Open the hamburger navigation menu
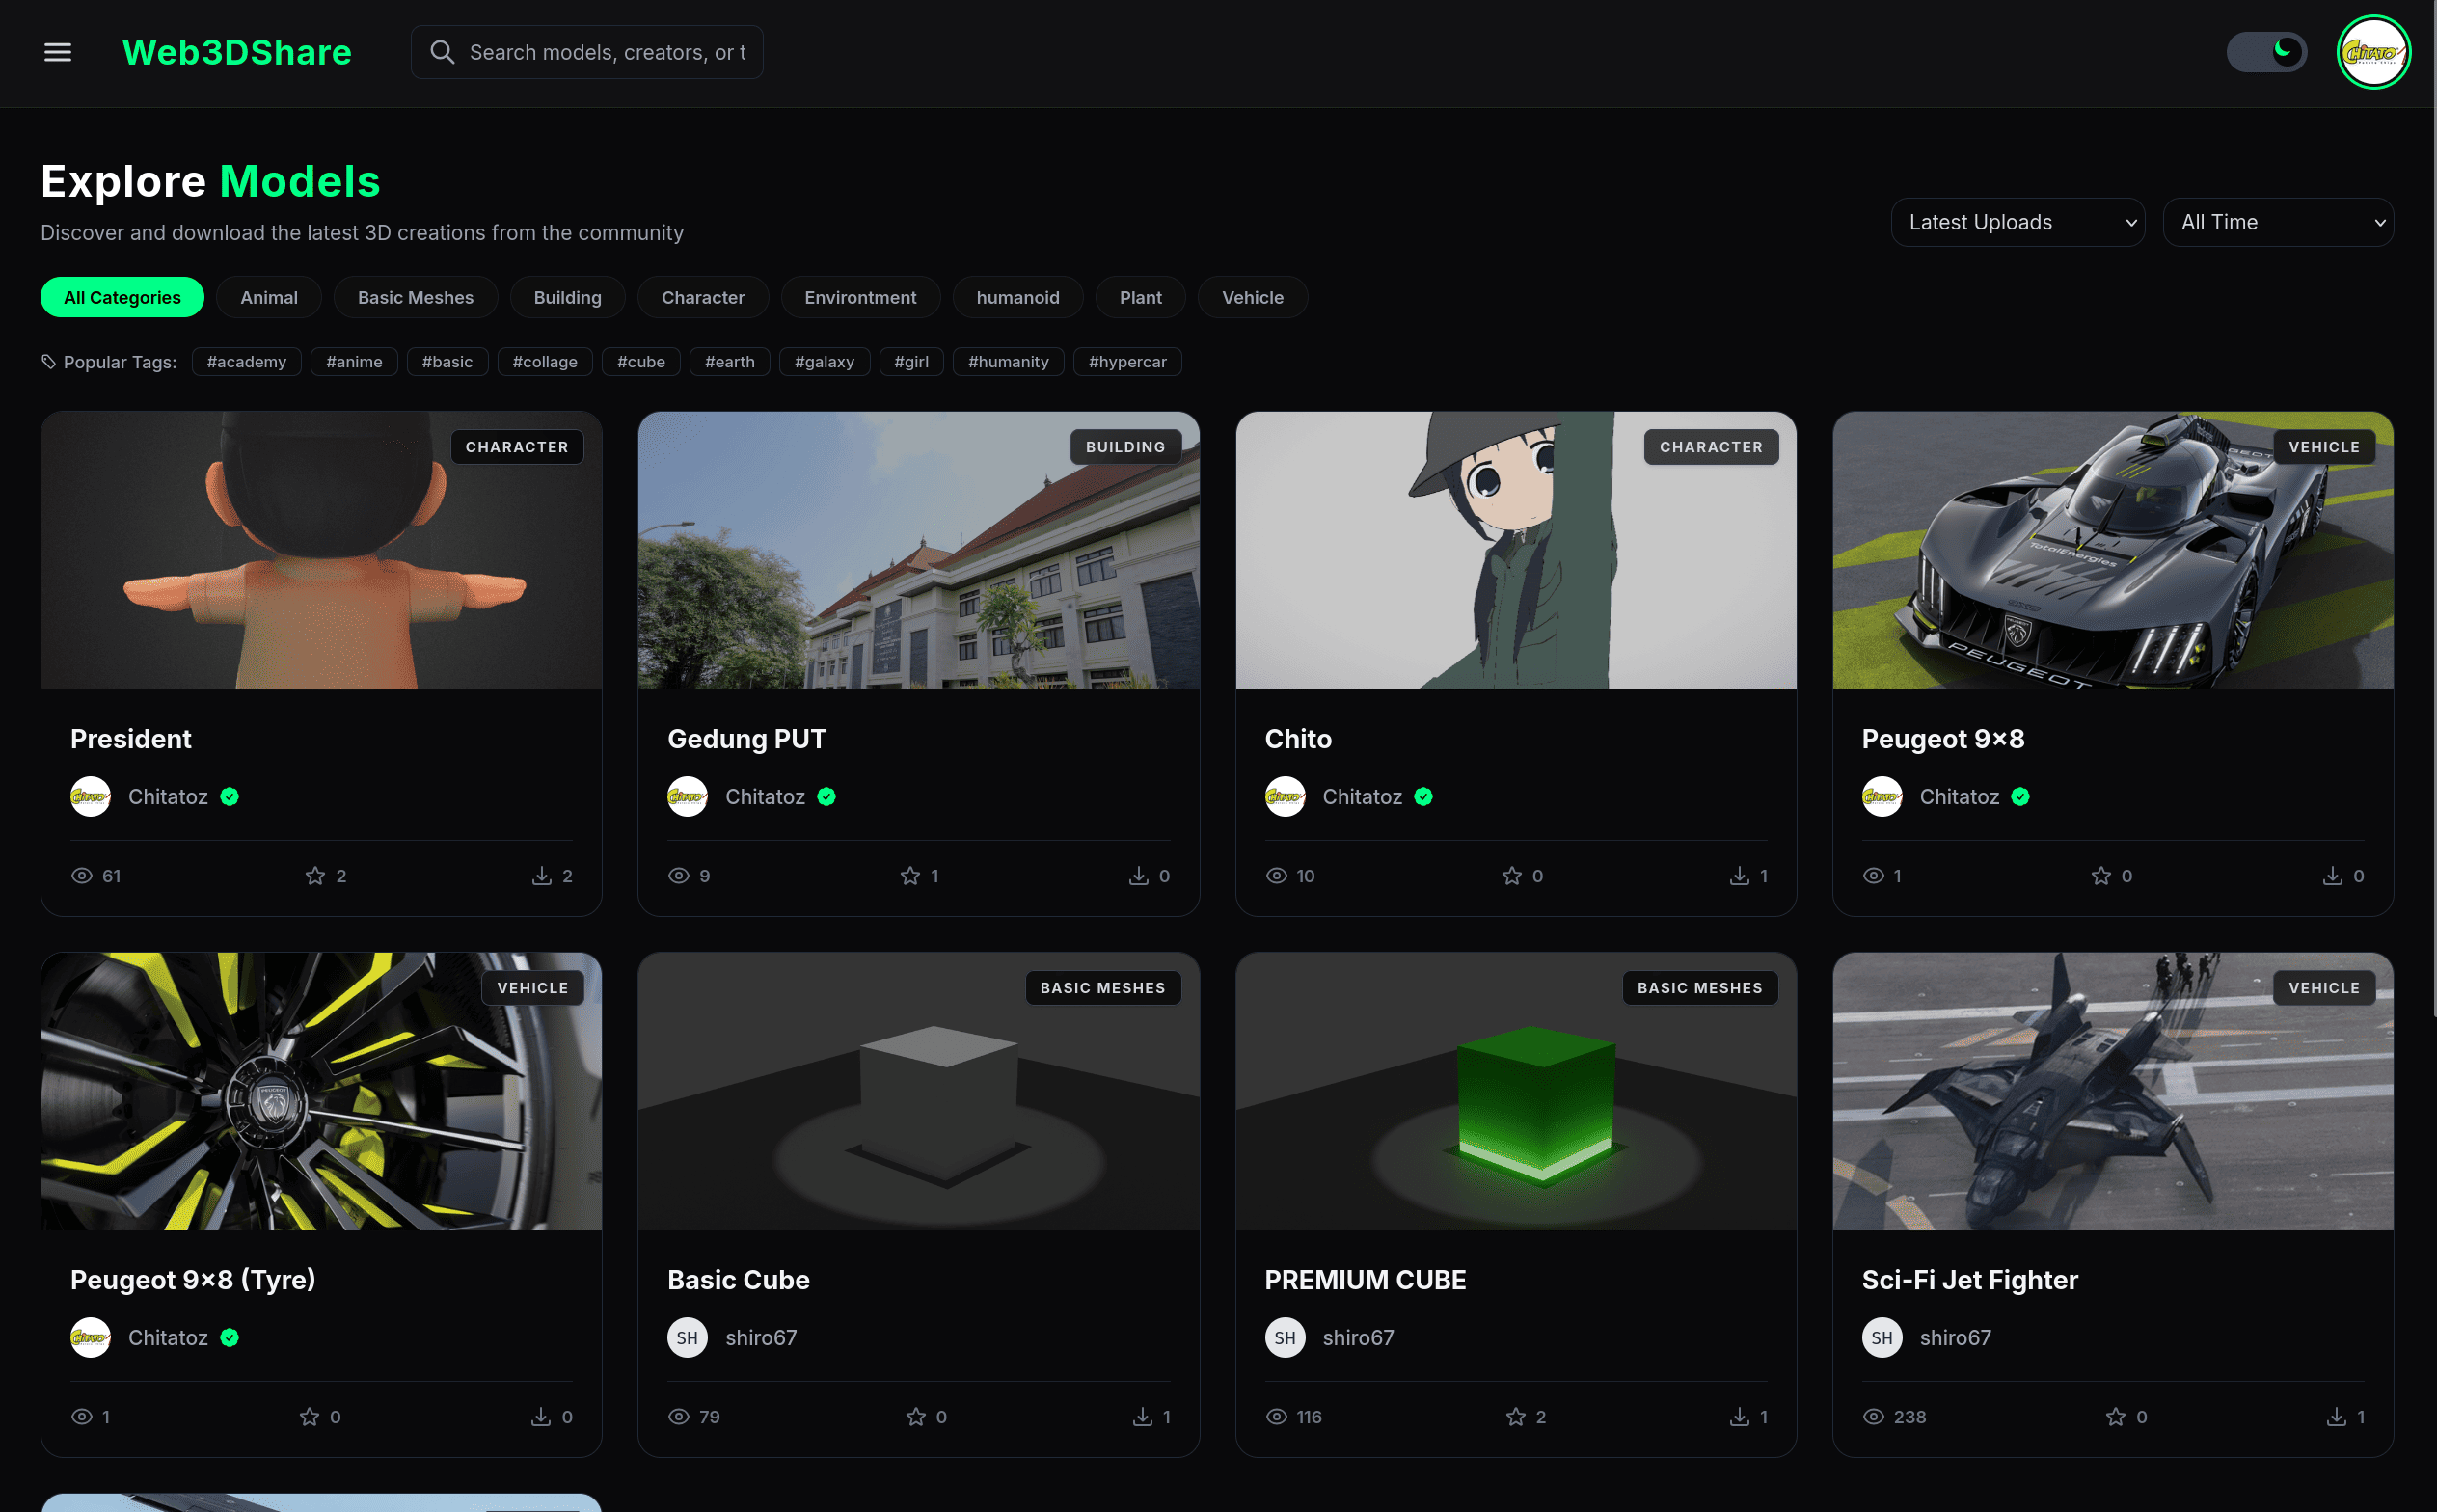 point(58,52)
